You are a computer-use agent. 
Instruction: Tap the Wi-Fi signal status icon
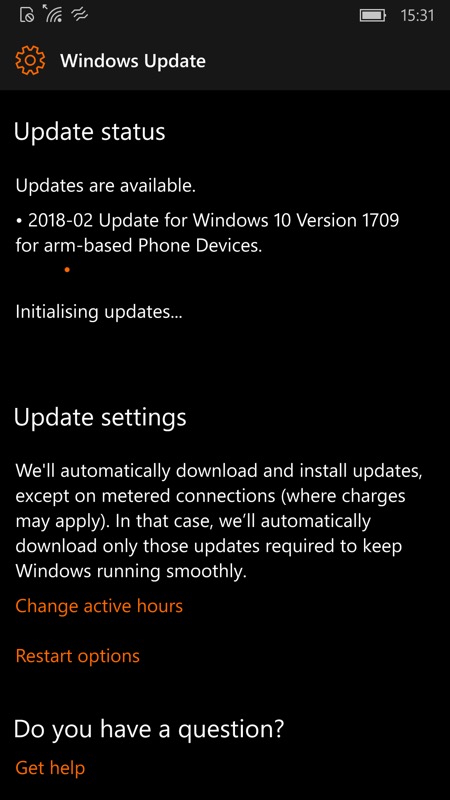53,14
